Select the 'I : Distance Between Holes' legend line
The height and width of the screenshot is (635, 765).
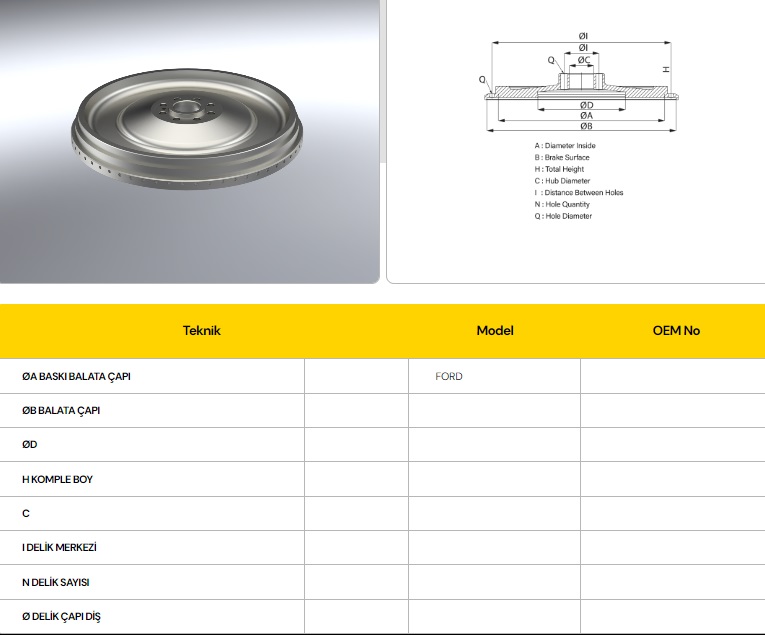pos(579,193)
